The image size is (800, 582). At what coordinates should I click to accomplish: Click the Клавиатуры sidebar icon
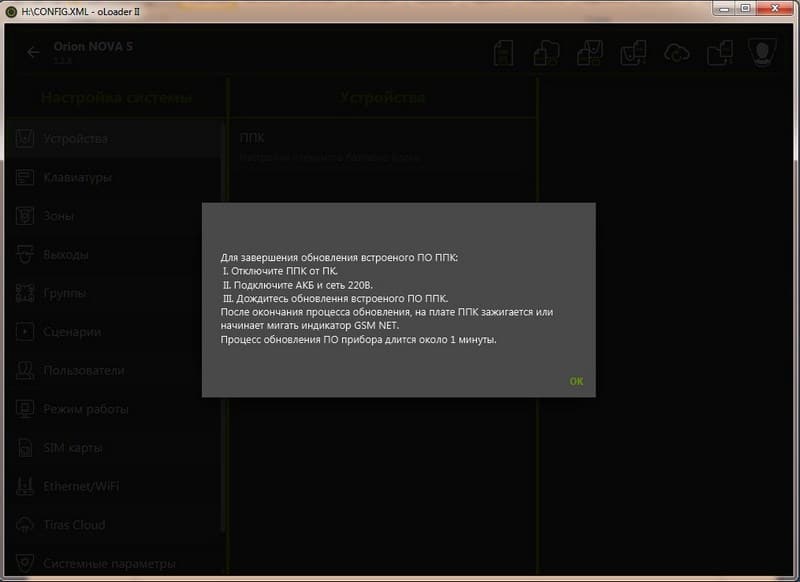pos(24,177)
